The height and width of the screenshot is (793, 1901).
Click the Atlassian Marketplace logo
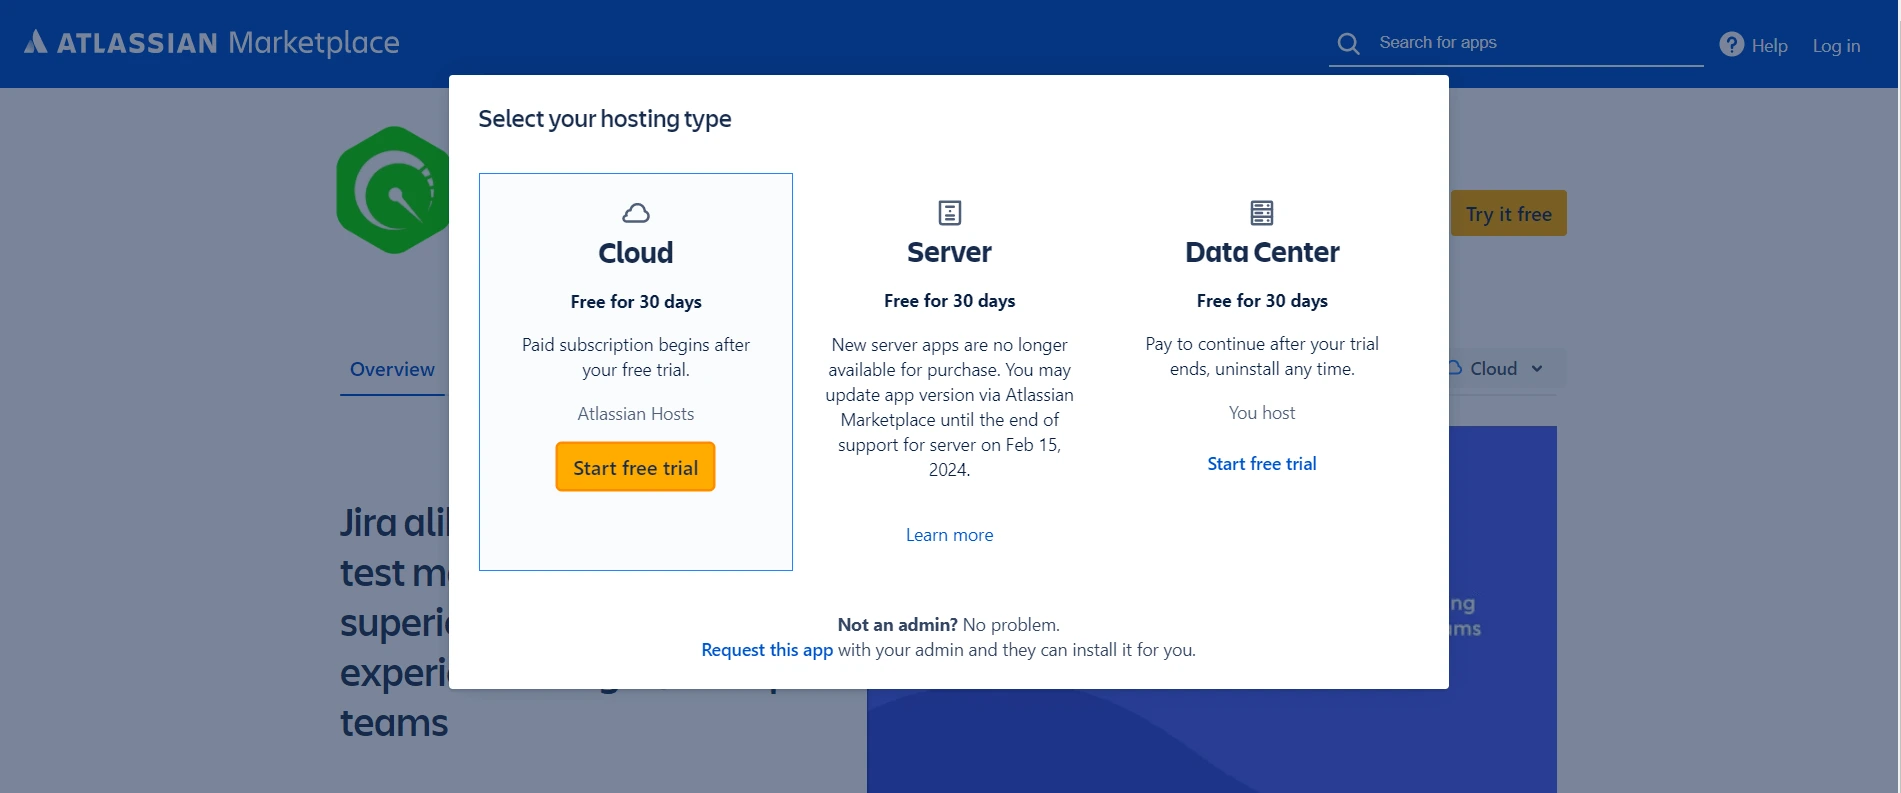click(x=211, y=42)
